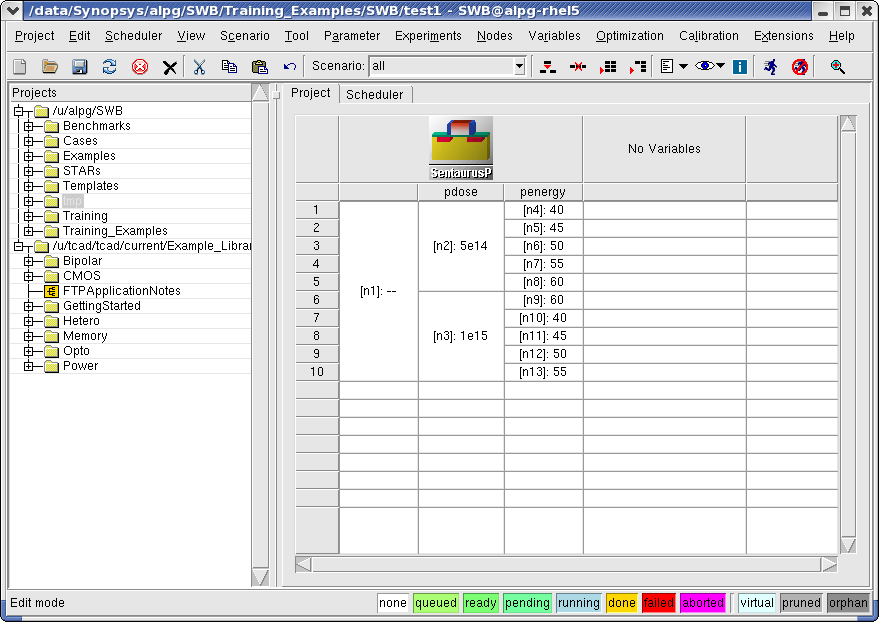Open the Scenario combo box dropdown
879x622 pixels.
coord(519,67)
